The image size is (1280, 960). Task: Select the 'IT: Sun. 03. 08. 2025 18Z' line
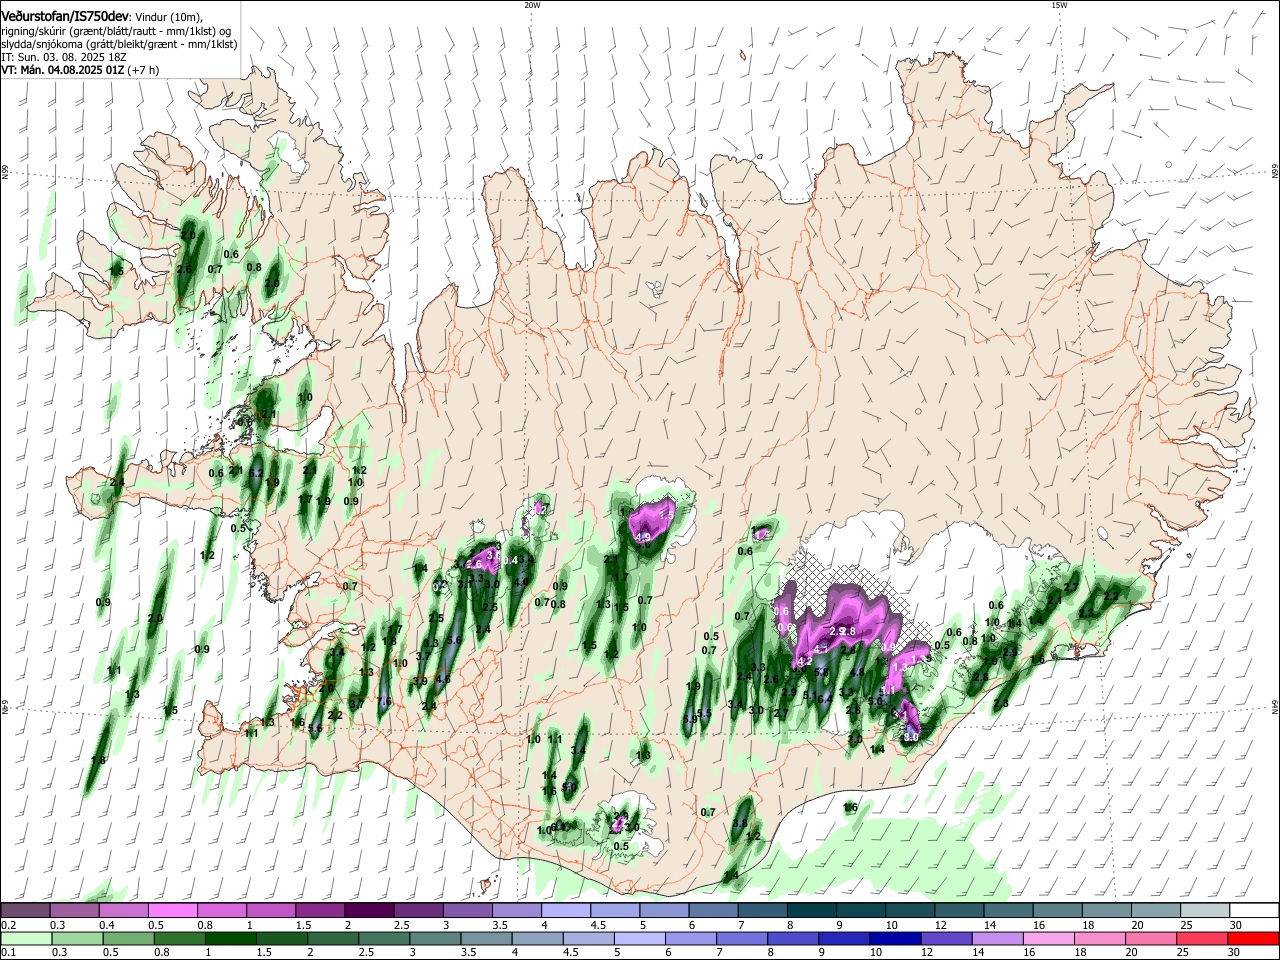[x=64, y=57]
